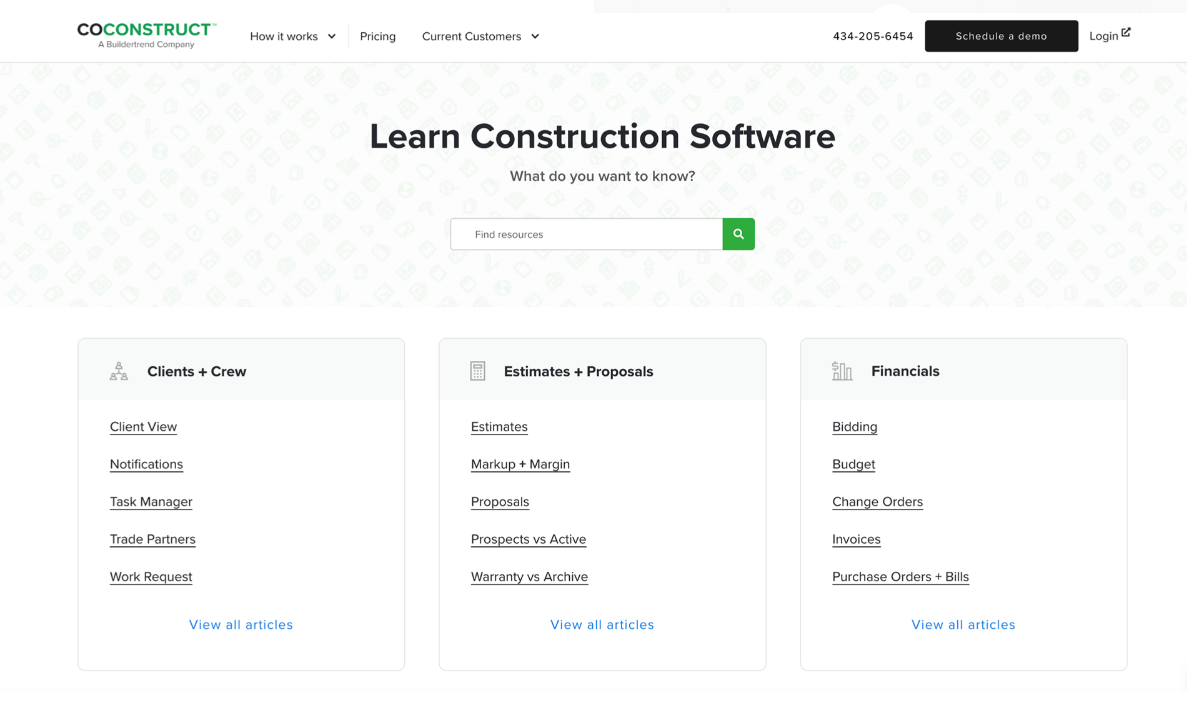Screen dimensions: 1187x707
Task: Click the Estimates + Proposals calculator icon
Action: 478,371
